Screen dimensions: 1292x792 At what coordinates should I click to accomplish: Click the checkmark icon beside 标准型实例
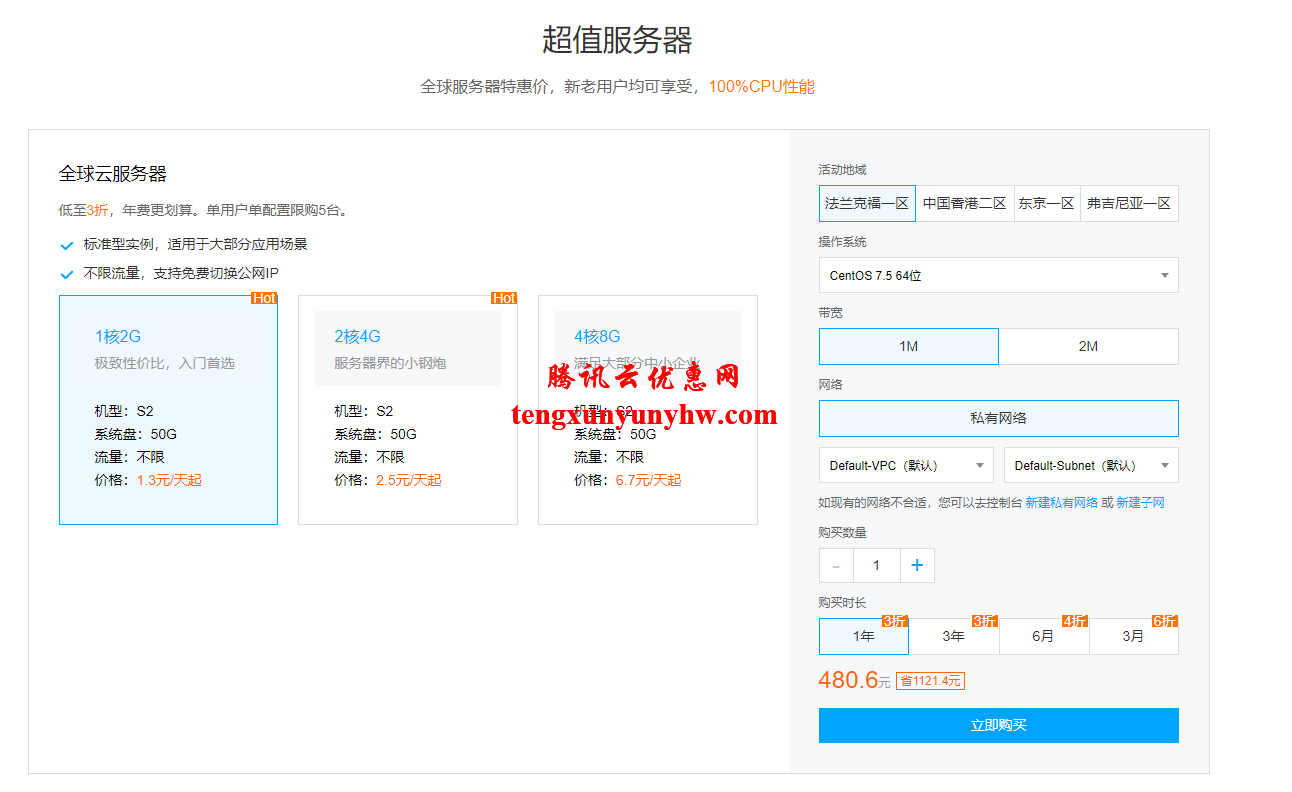67,245
